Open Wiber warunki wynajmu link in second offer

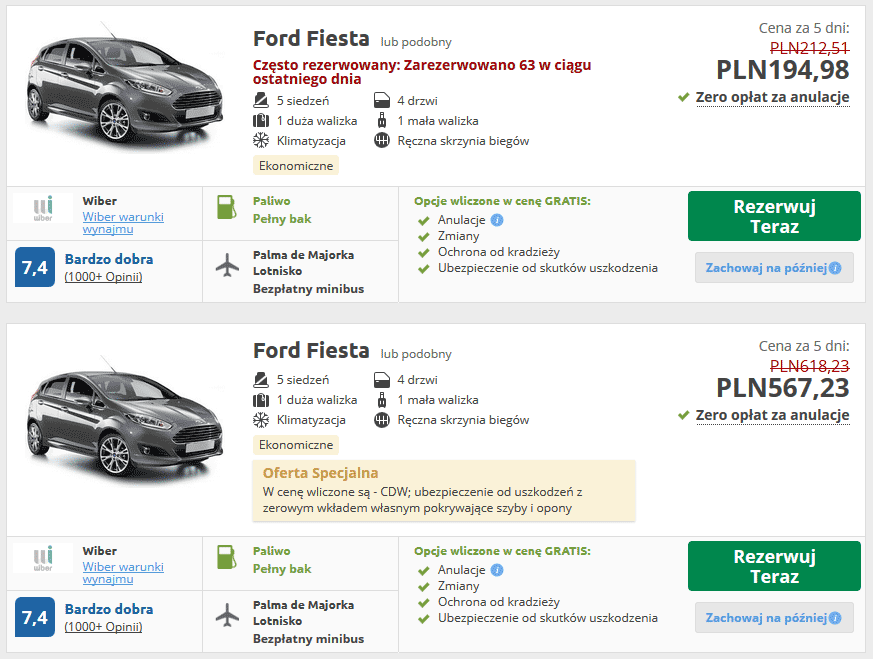pos(123,573)
